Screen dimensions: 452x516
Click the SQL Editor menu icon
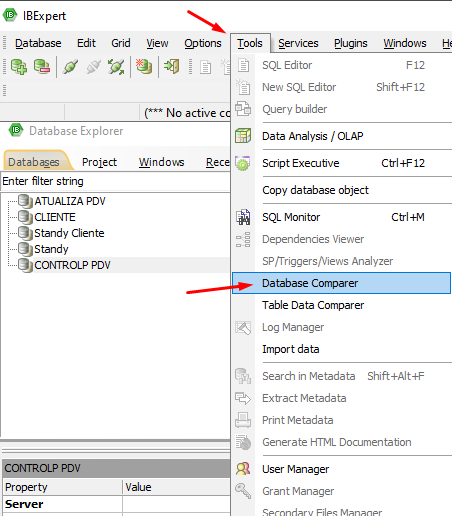click(243, 65)
